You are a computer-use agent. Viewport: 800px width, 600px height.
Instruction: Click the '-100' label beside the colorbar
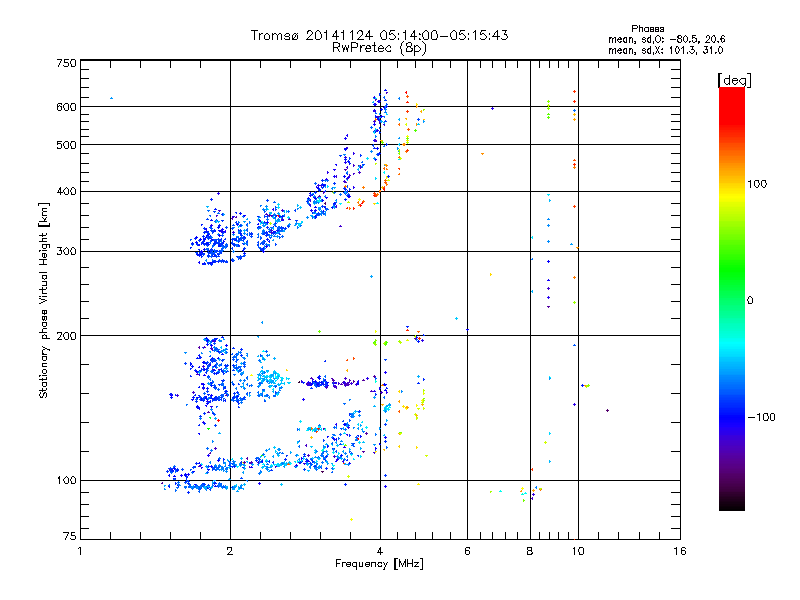click(x=762, y=417)
